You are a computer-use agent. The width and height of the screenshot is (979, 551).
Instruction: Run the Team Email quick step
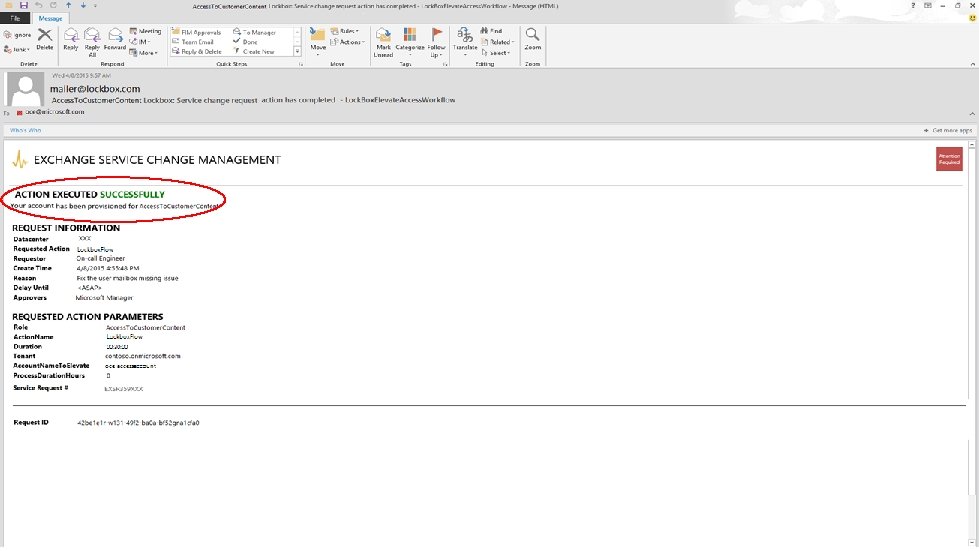click(193, 42)
